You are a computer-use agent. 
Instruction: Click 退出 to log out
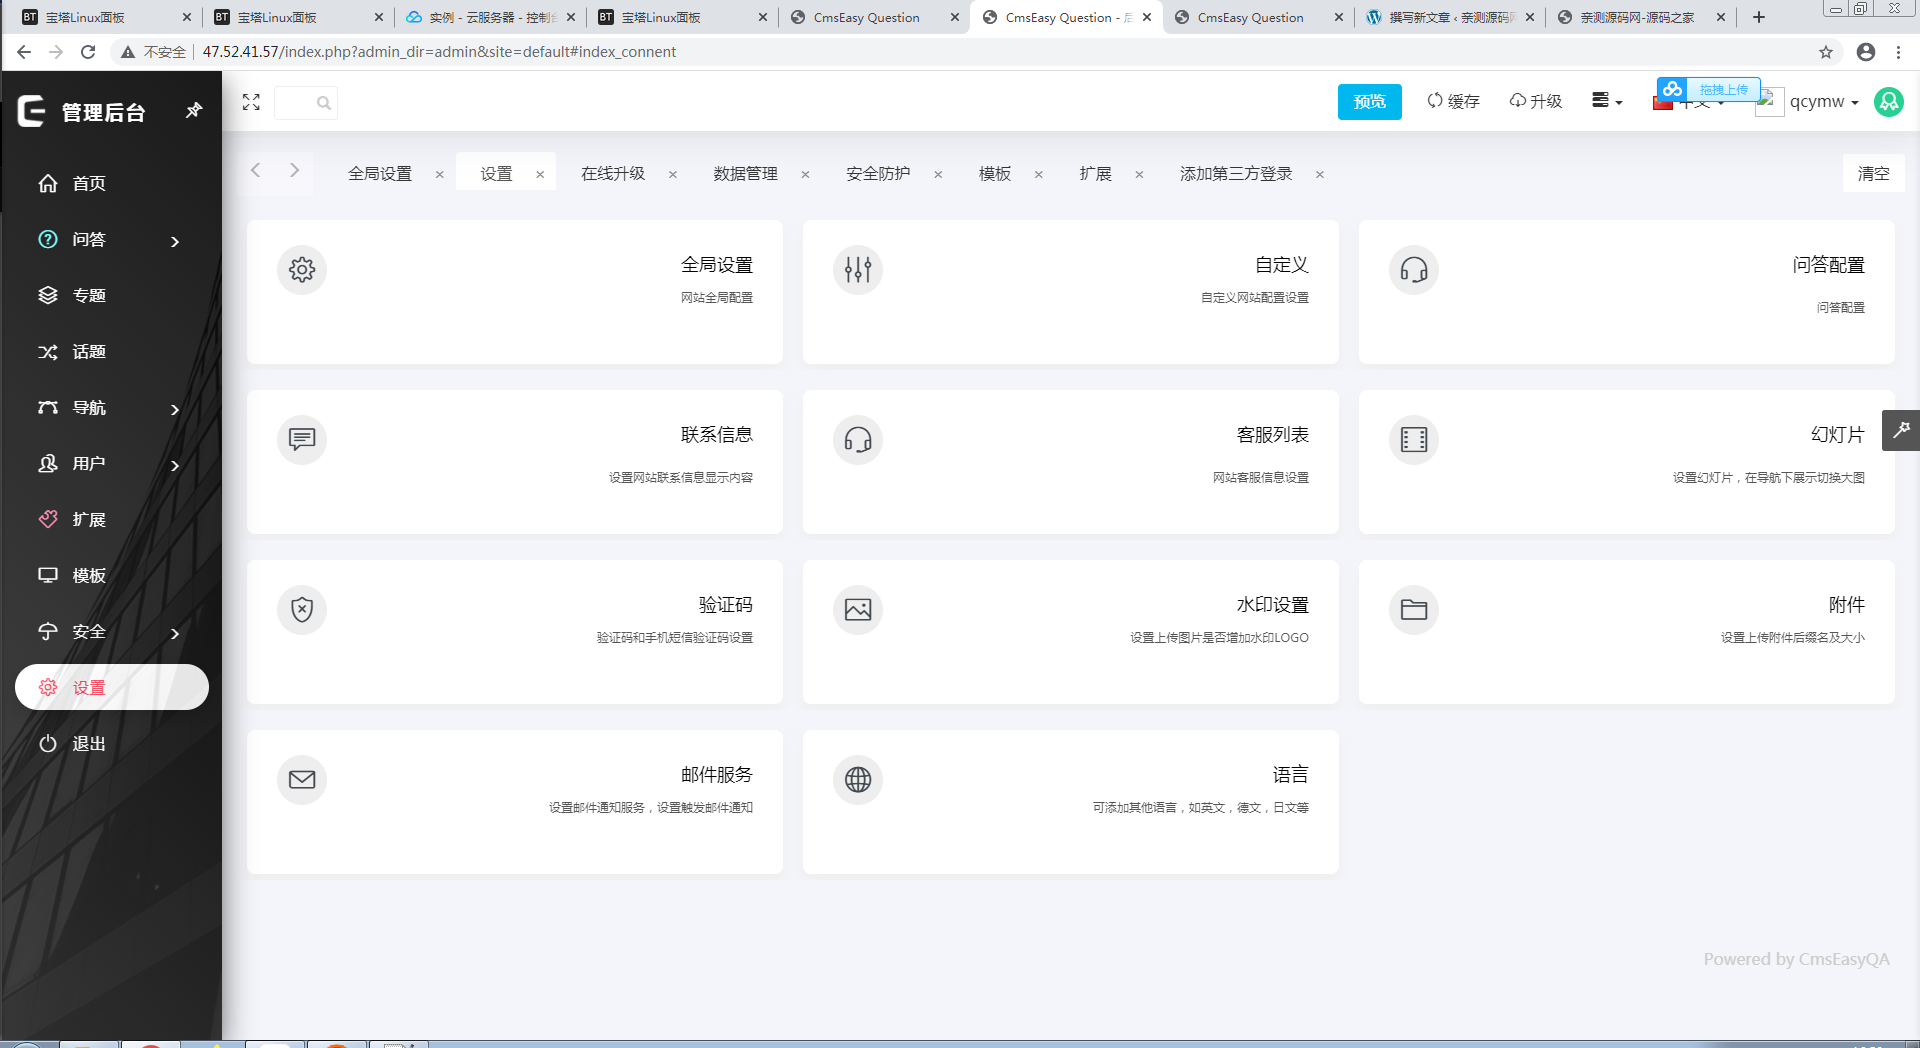[111, 743]
